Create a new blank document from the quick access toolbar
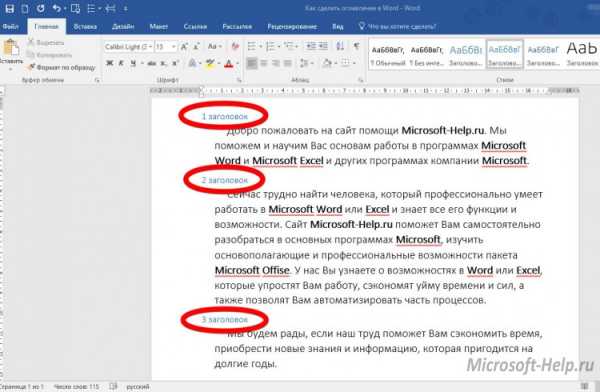This screenshot has width=600, height=392. point(25,8)
